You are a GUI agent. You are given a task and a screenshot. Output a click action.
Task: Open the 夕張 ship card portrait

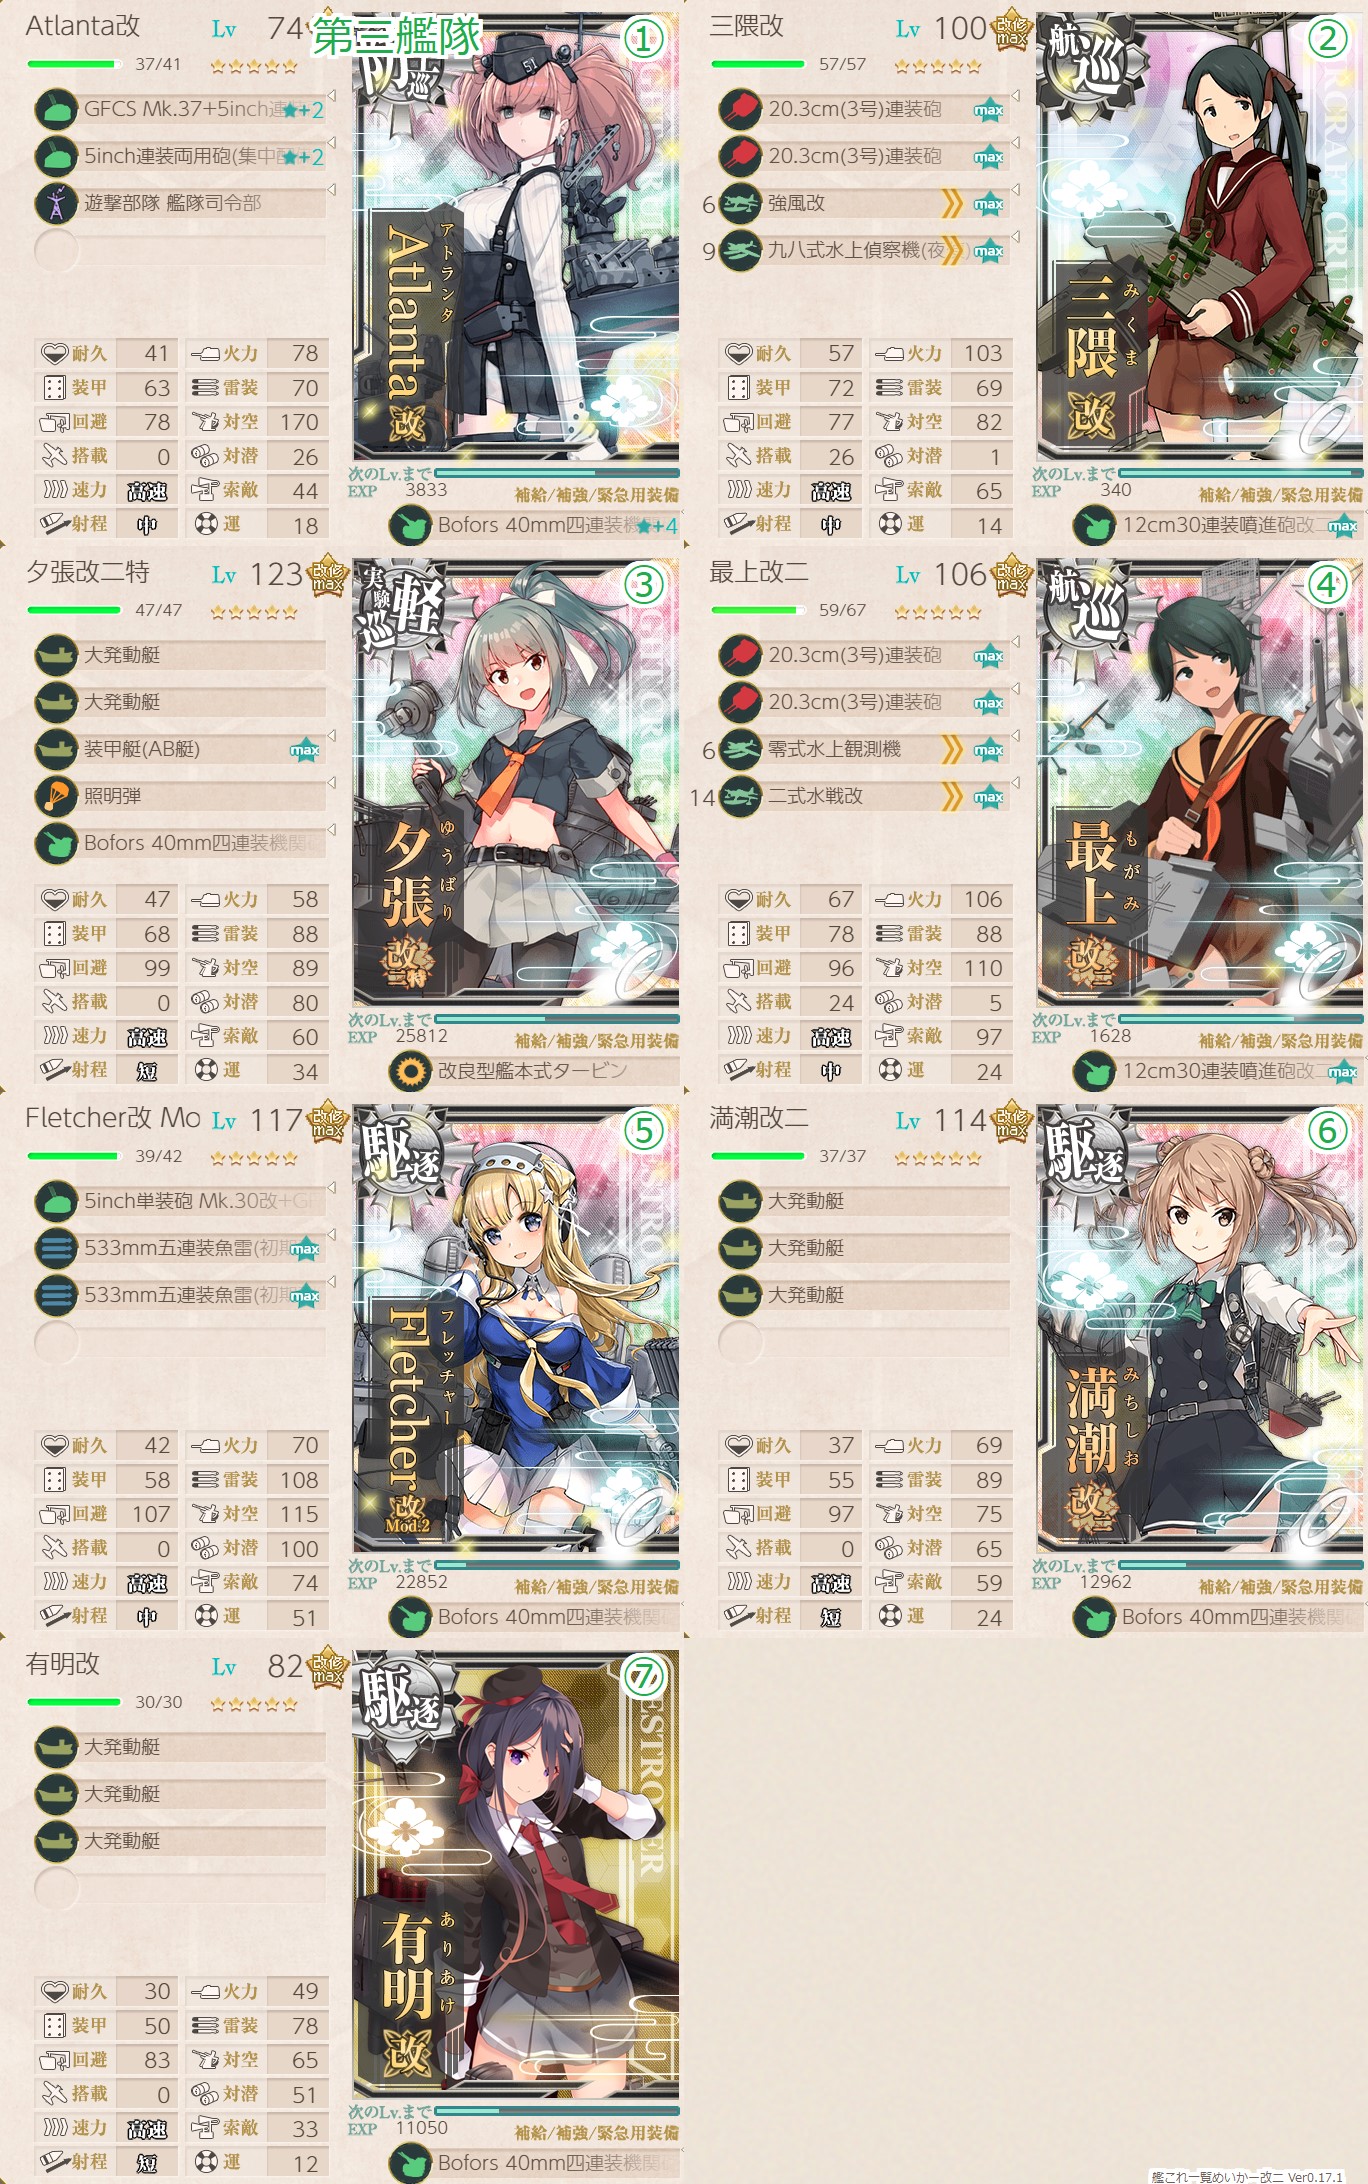coord(516,784)
